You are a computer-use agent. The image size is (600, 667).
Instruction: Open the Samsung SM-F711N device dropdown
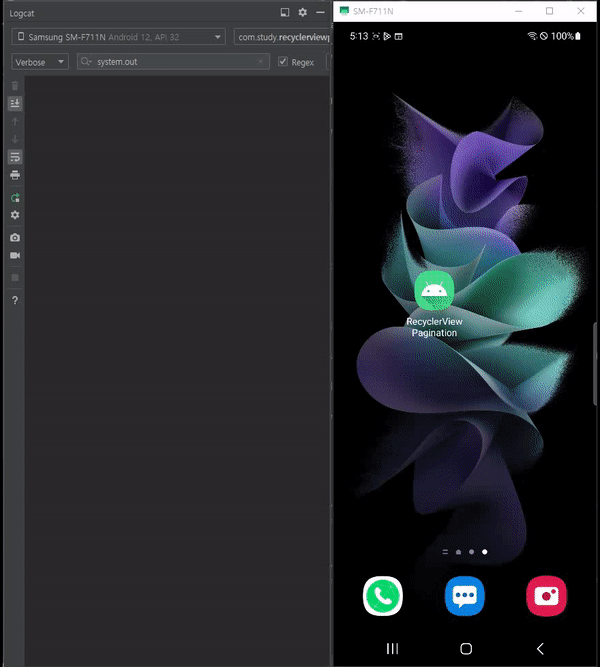118,37
